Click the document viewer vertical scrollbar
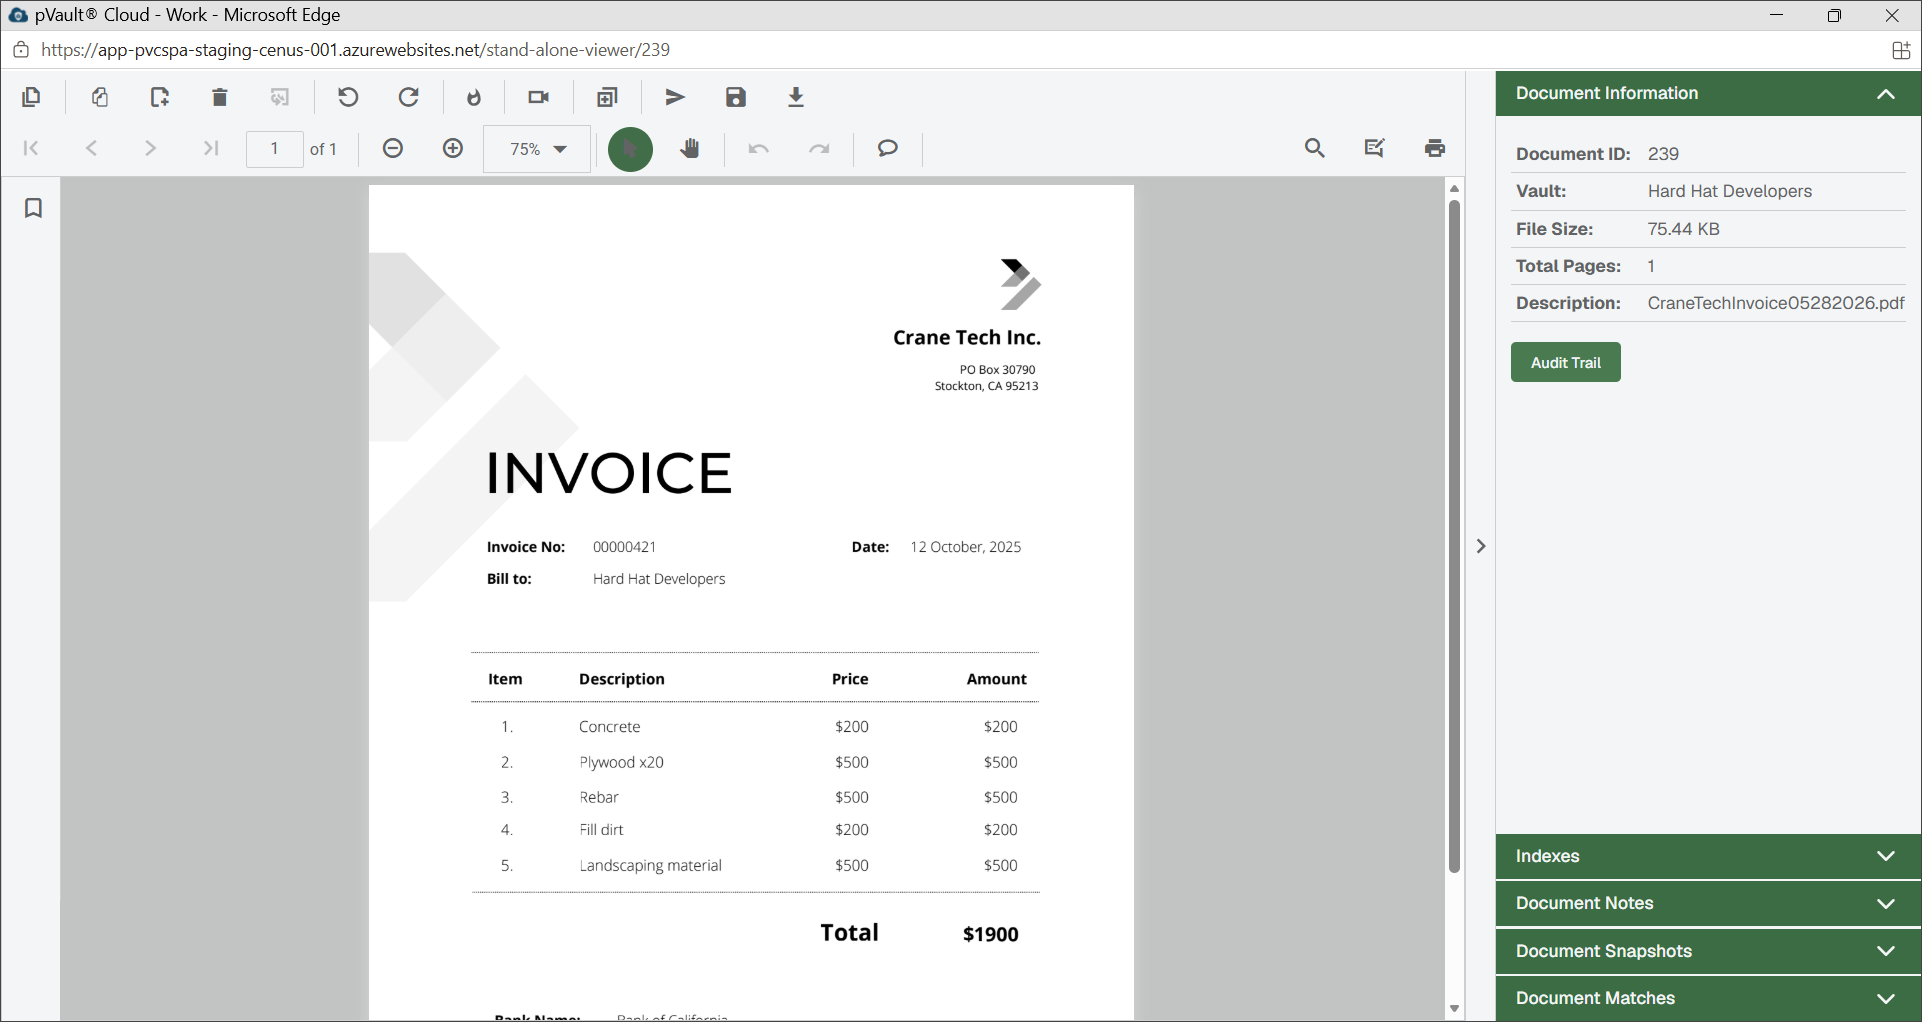This screenshot has width=1922, height=1022. pyautogui.click(x=1454, y=536)
